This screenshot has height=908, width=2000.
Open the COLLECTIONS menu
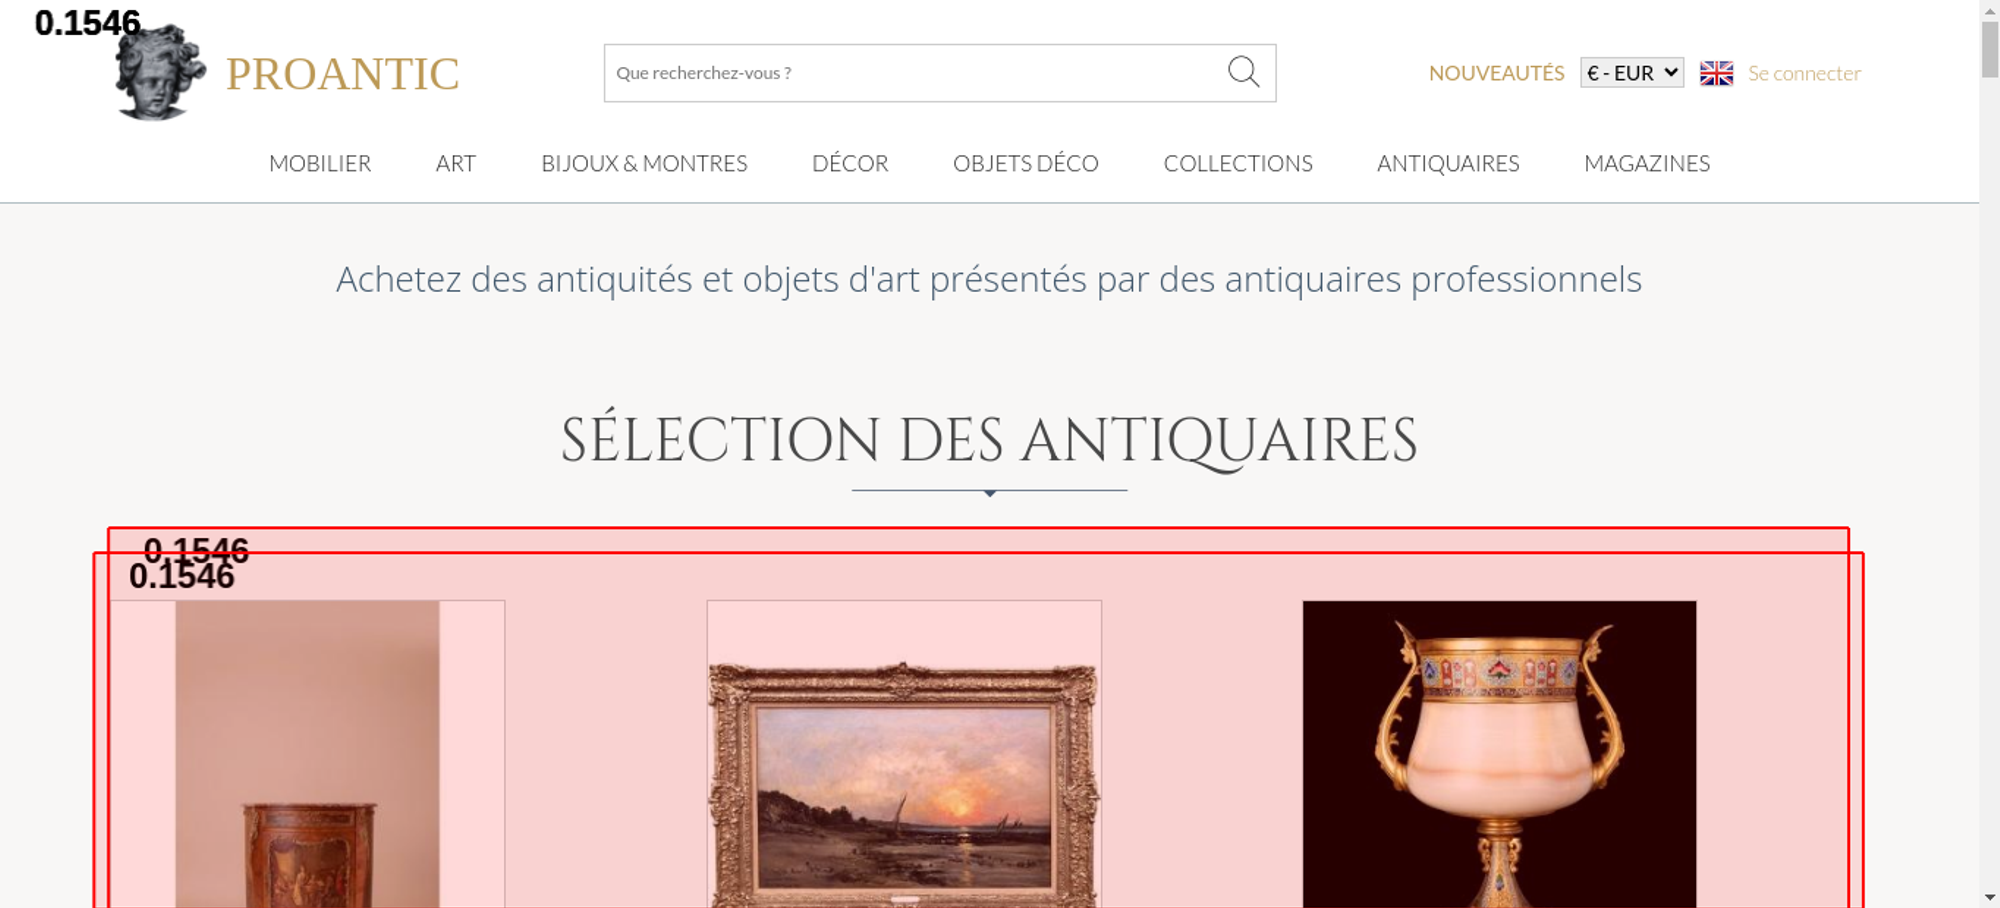(1238, 163)
